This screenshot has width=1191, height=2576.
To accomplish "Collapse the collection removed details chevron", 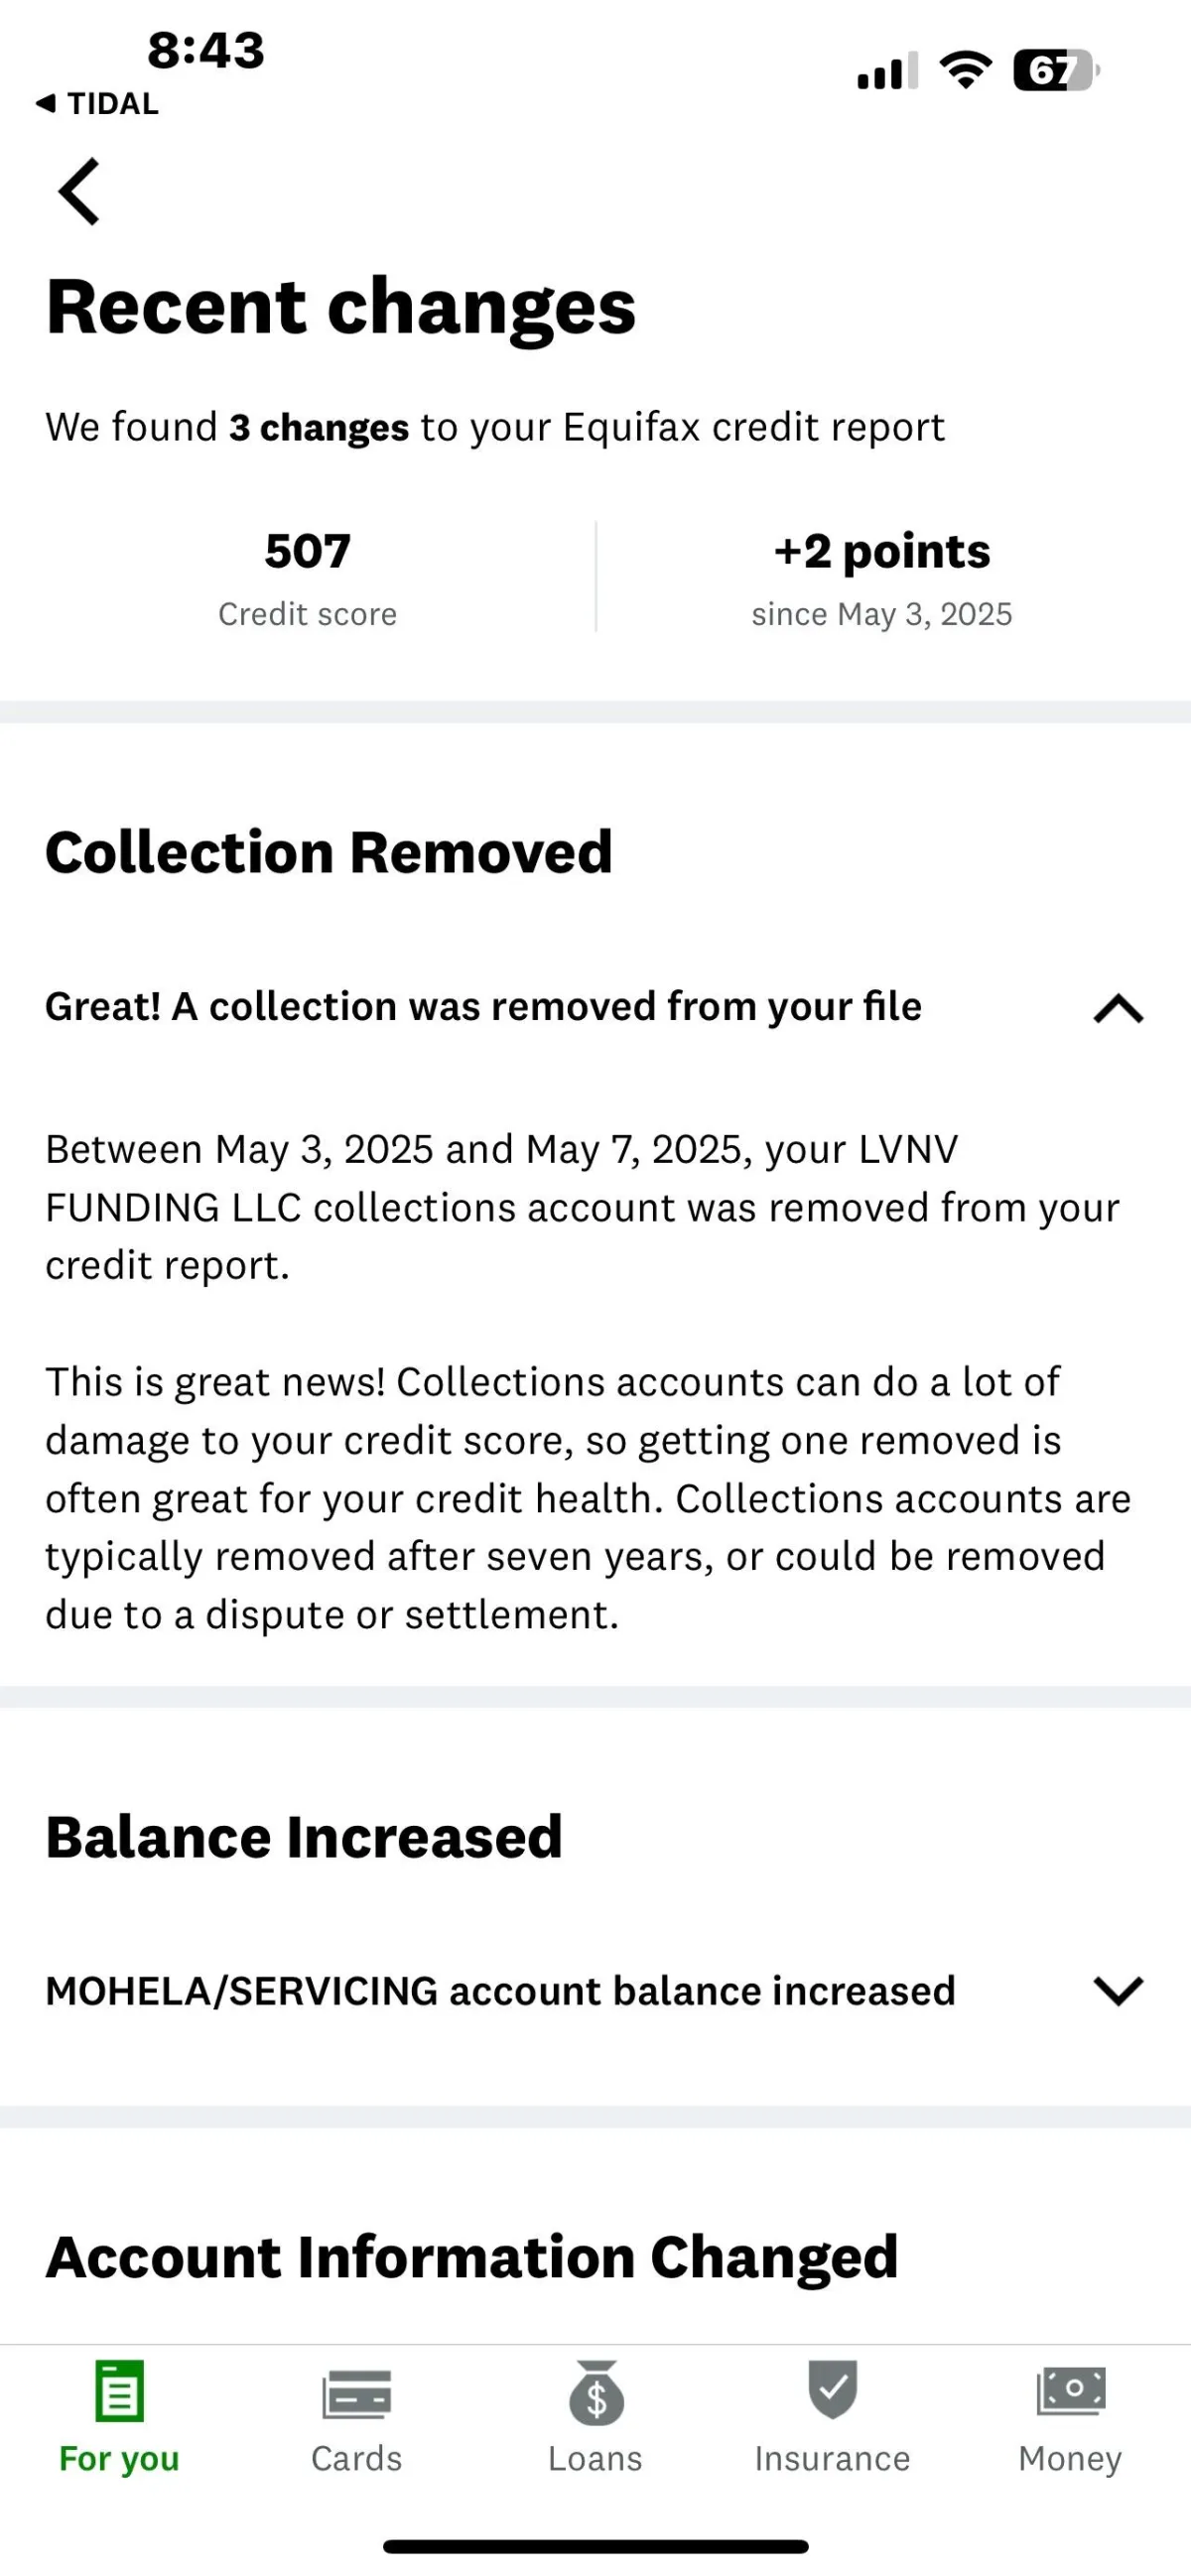I will point(1118,1008).
